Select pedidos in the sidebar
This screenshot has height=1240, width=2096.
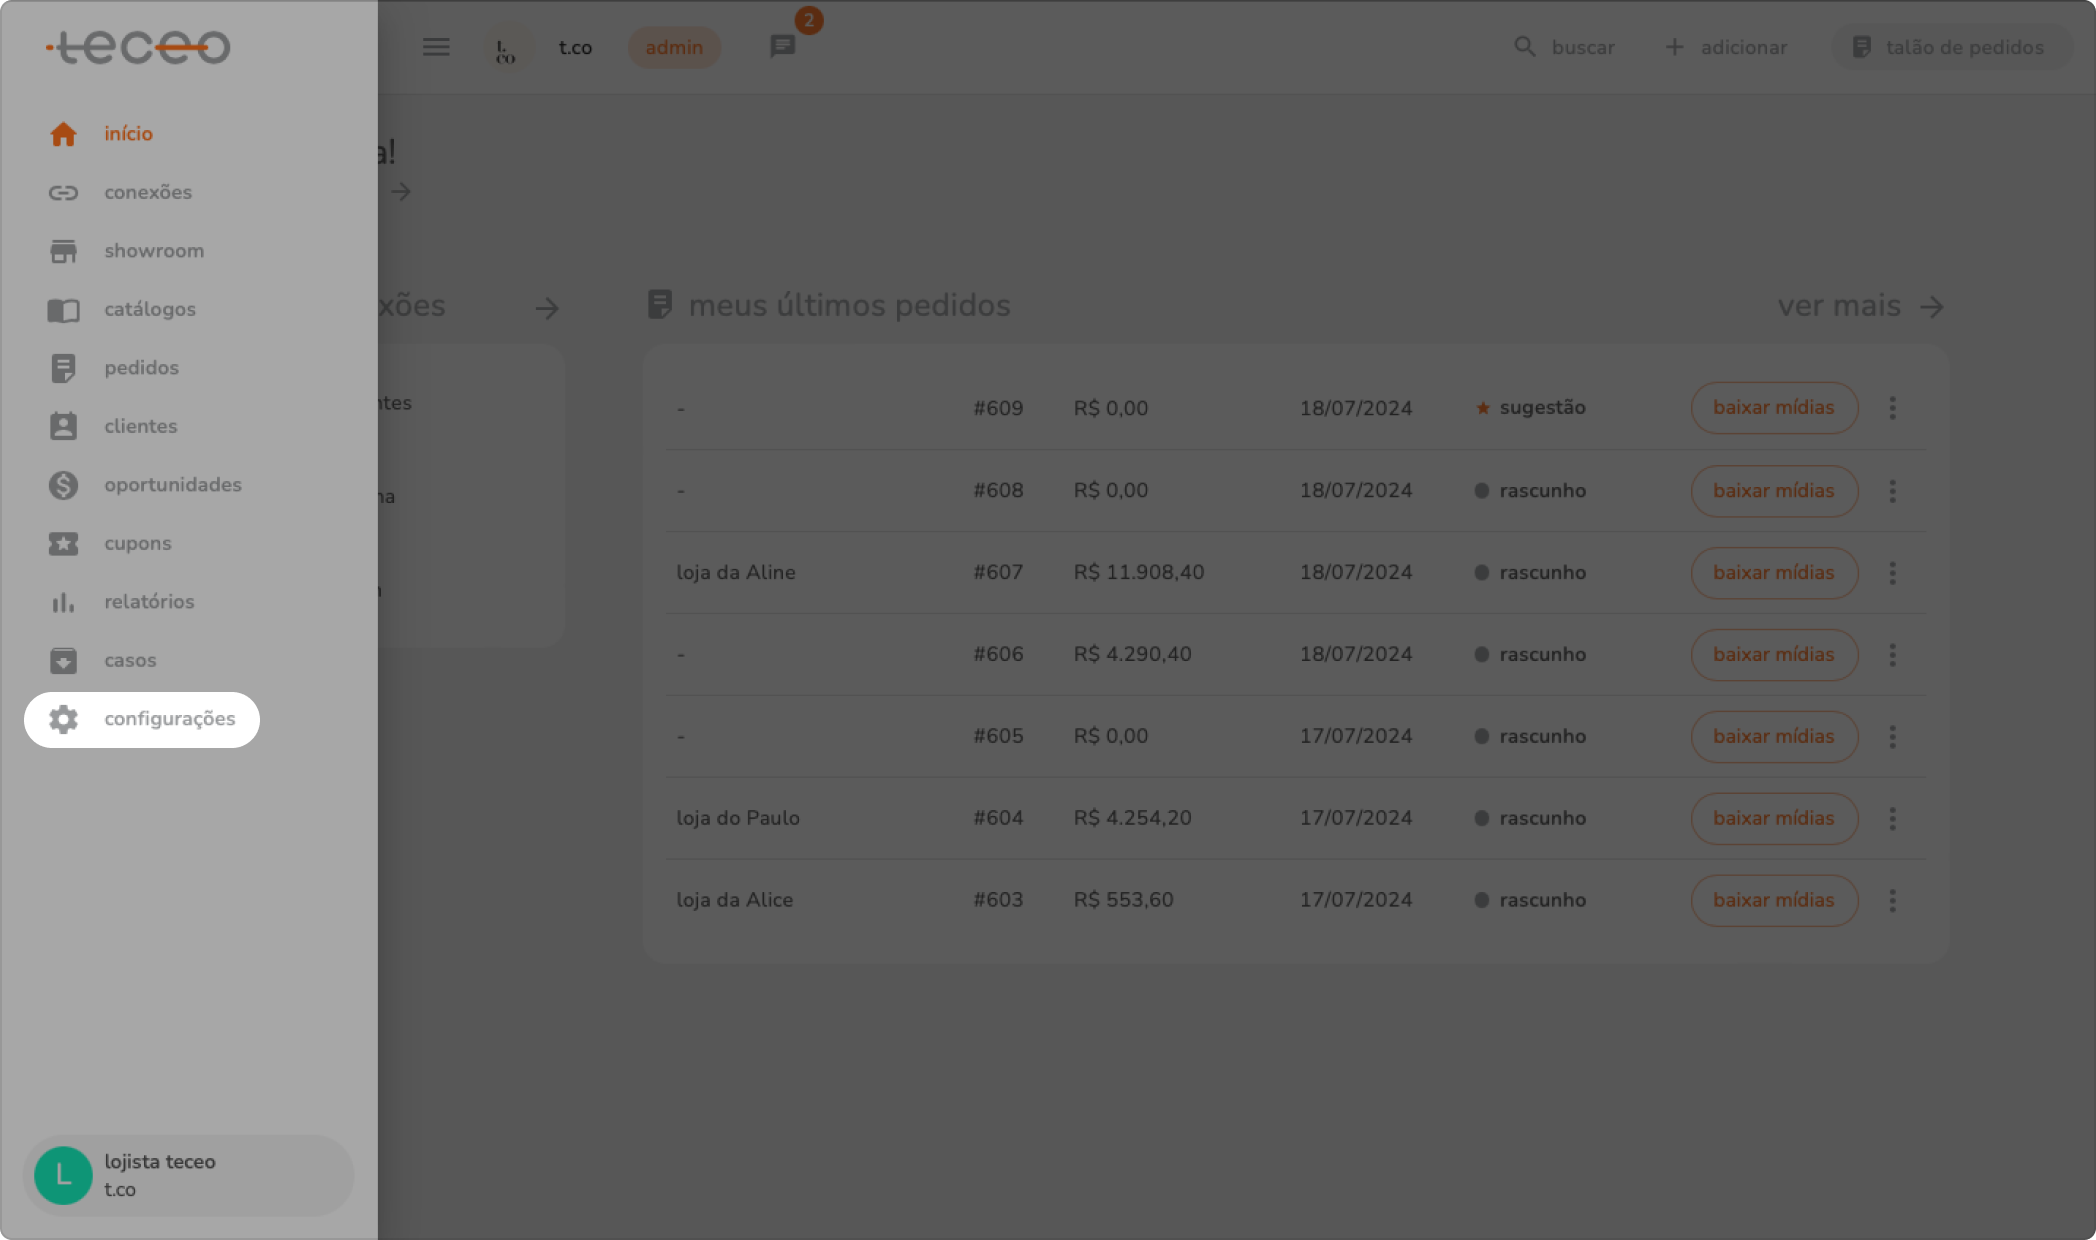pos(141,368)
